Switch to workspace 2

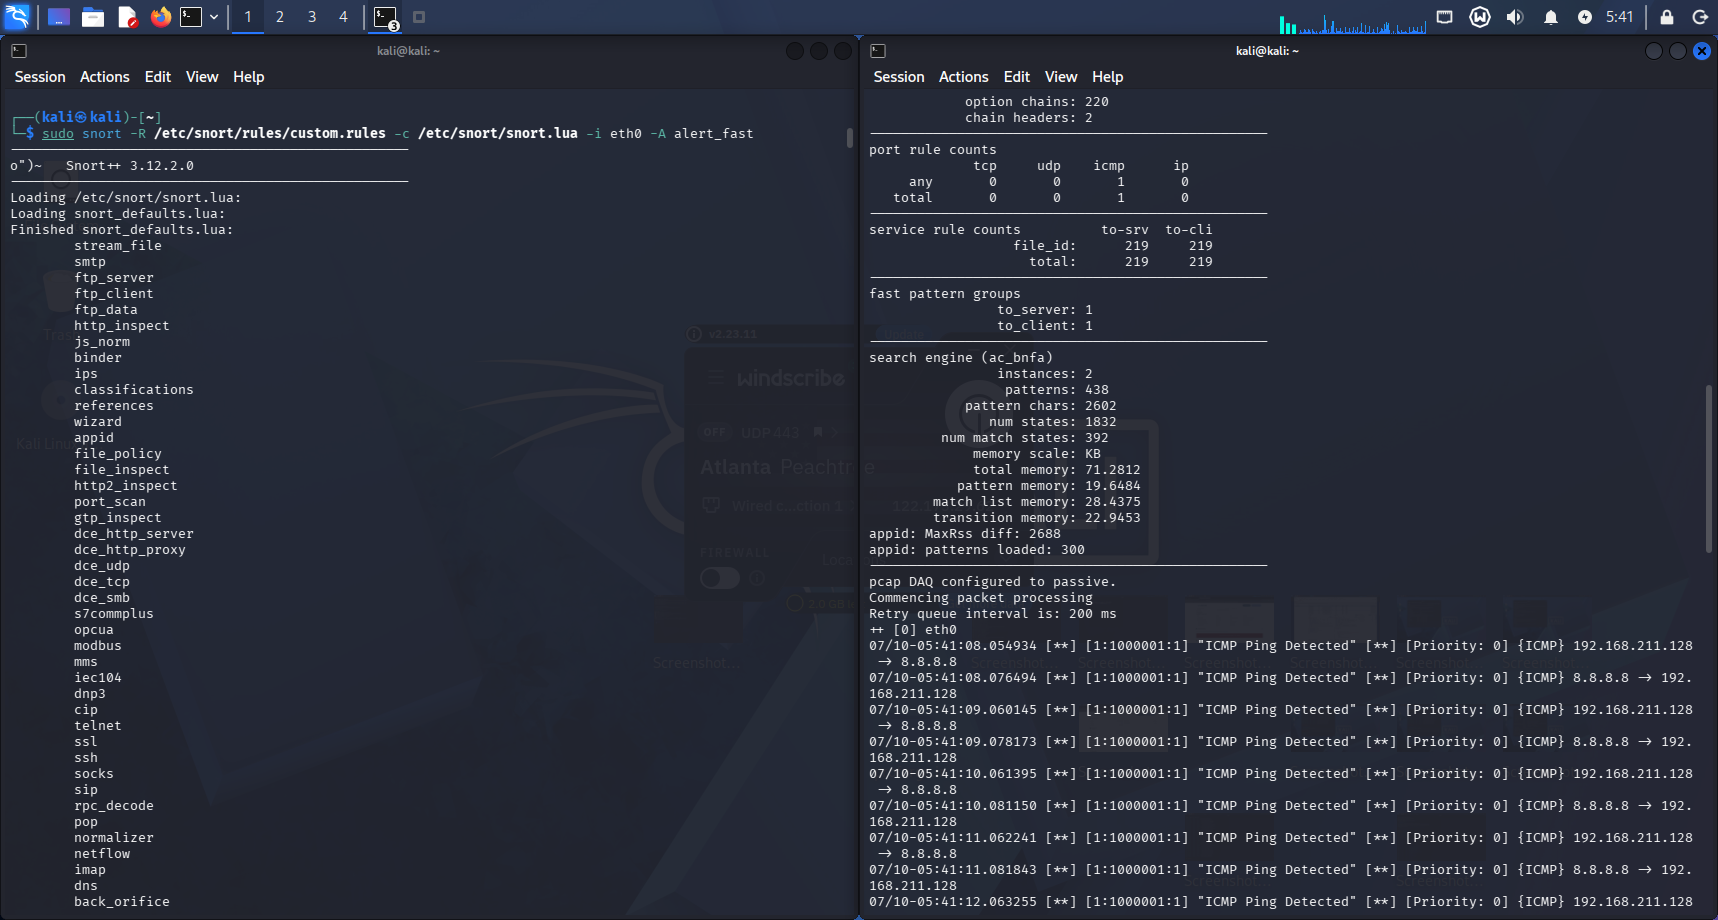[x=280, y=17]
